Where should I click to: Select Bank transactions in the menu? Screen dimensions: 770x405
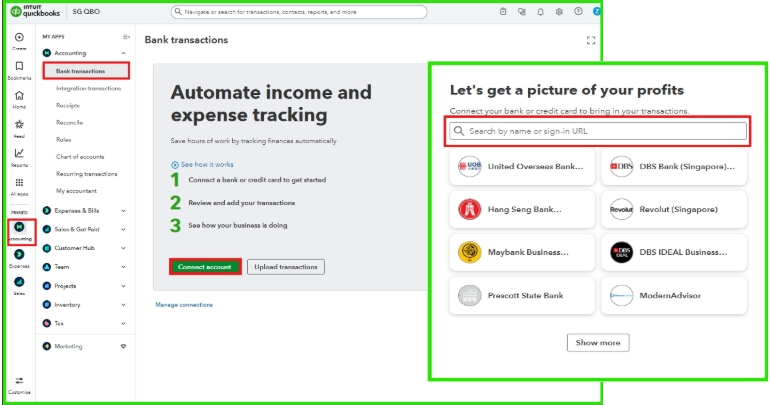pos(86,71)
